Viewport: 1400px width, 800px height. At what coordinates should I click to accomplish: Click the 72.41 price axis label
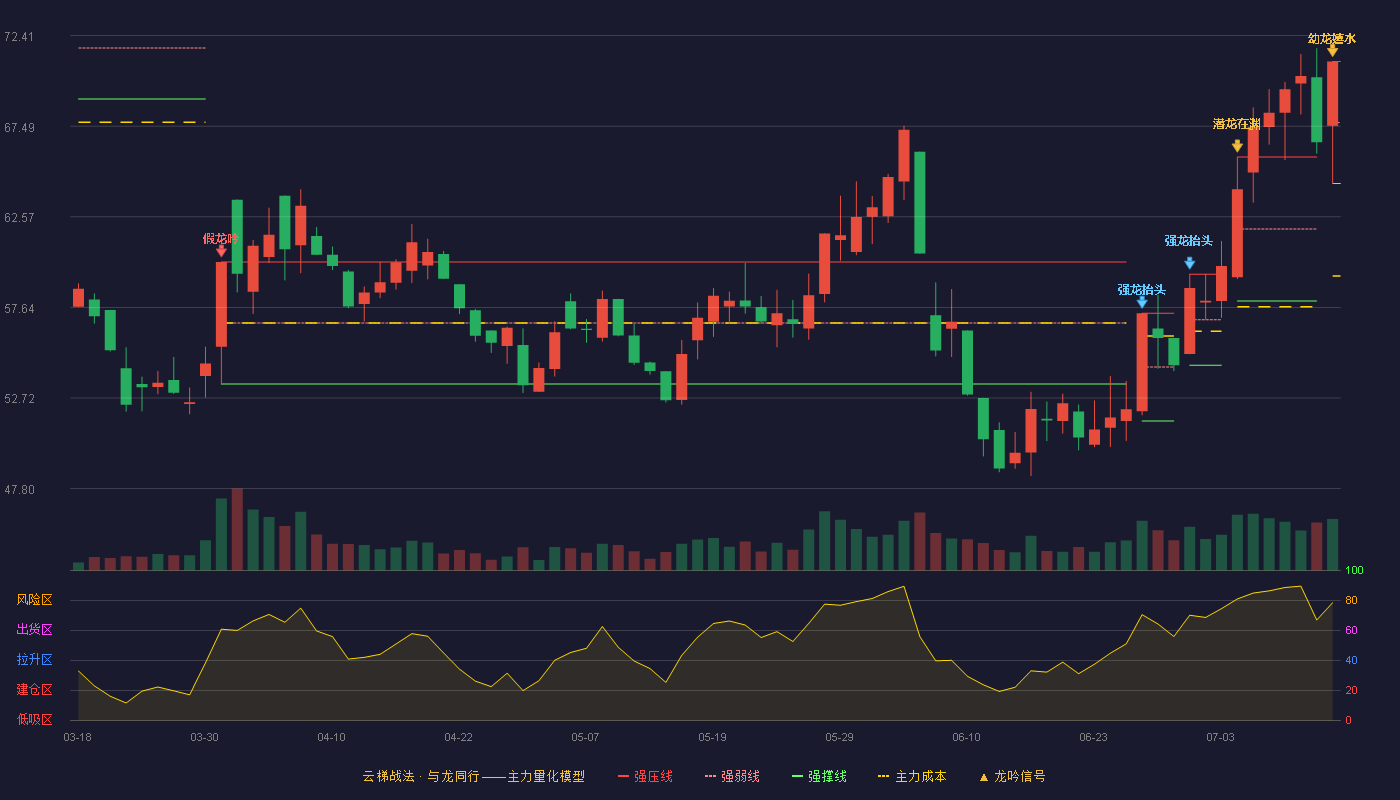pos(19,37)
